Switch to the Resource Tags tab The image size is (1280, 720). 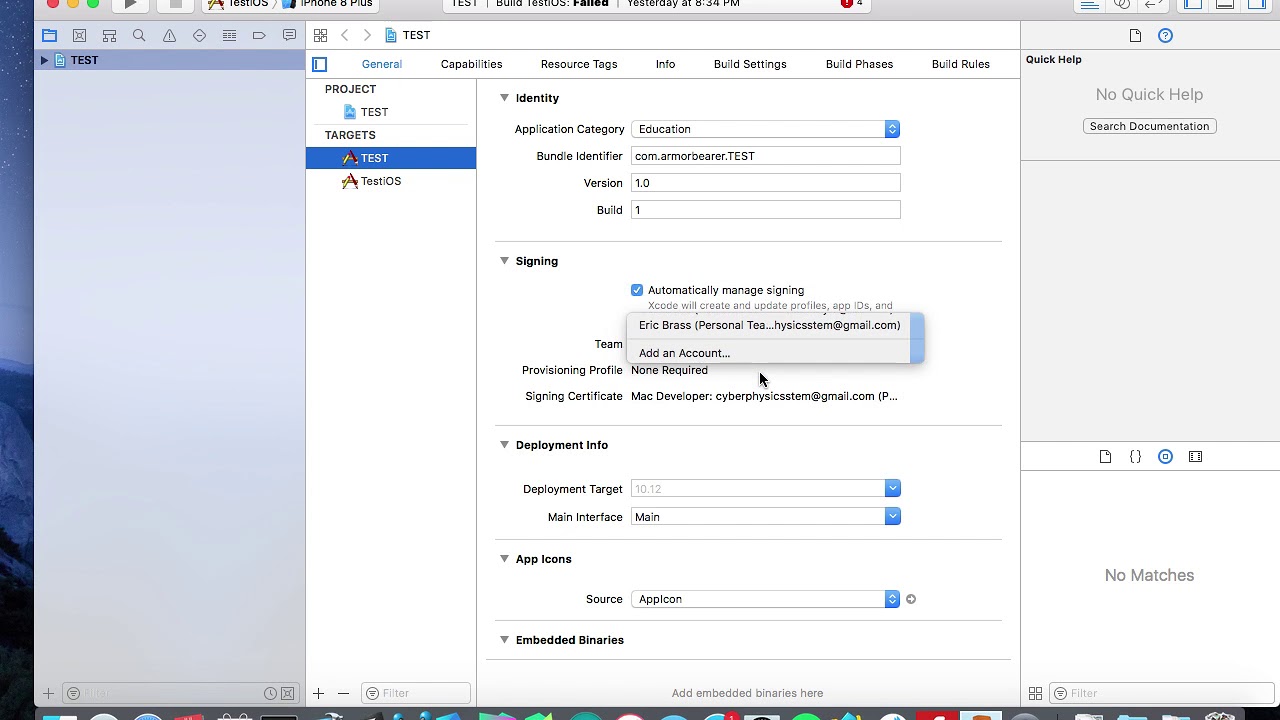click(579, 64)
